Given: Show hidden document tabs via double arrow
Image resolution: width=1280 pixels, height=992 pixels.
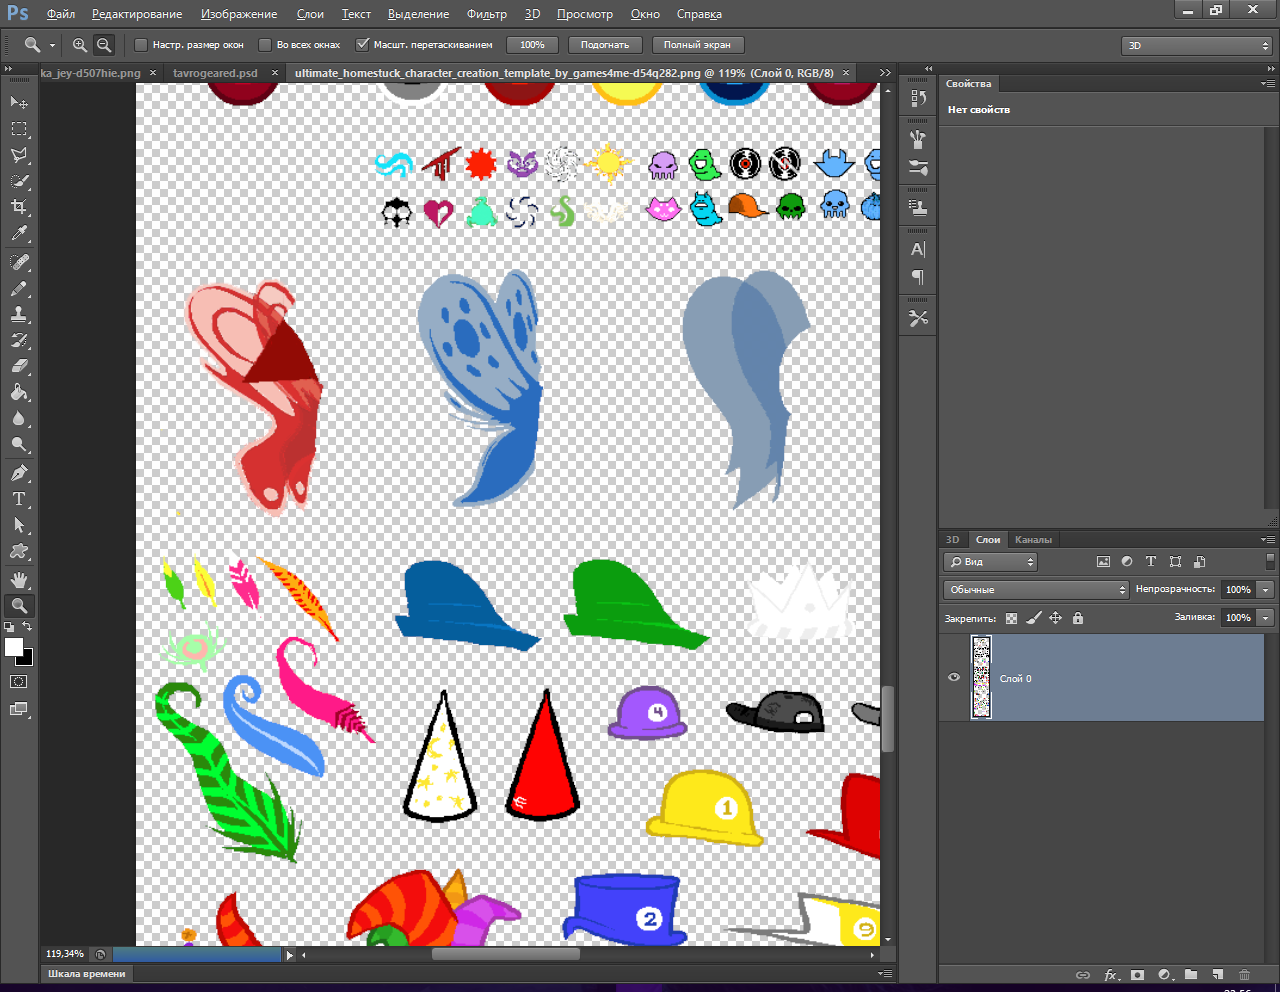Looking at the screenshot, I should point(885,73).
